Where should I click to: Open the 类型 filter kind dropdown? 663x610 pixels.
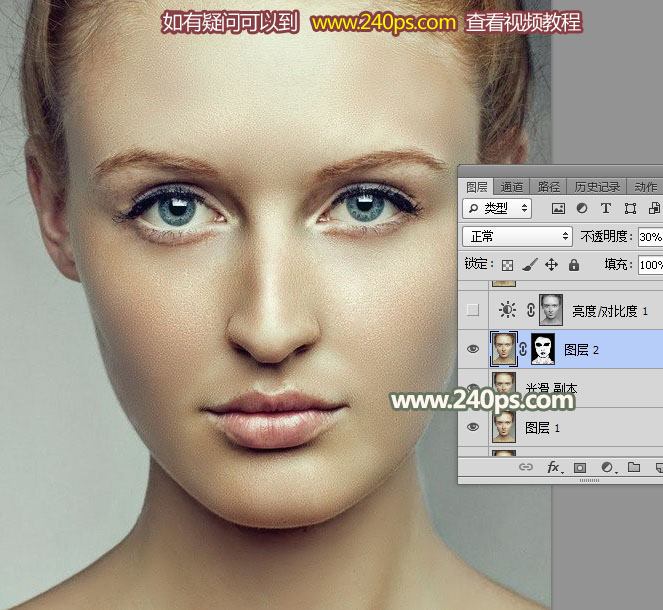[x=497, y=208]
